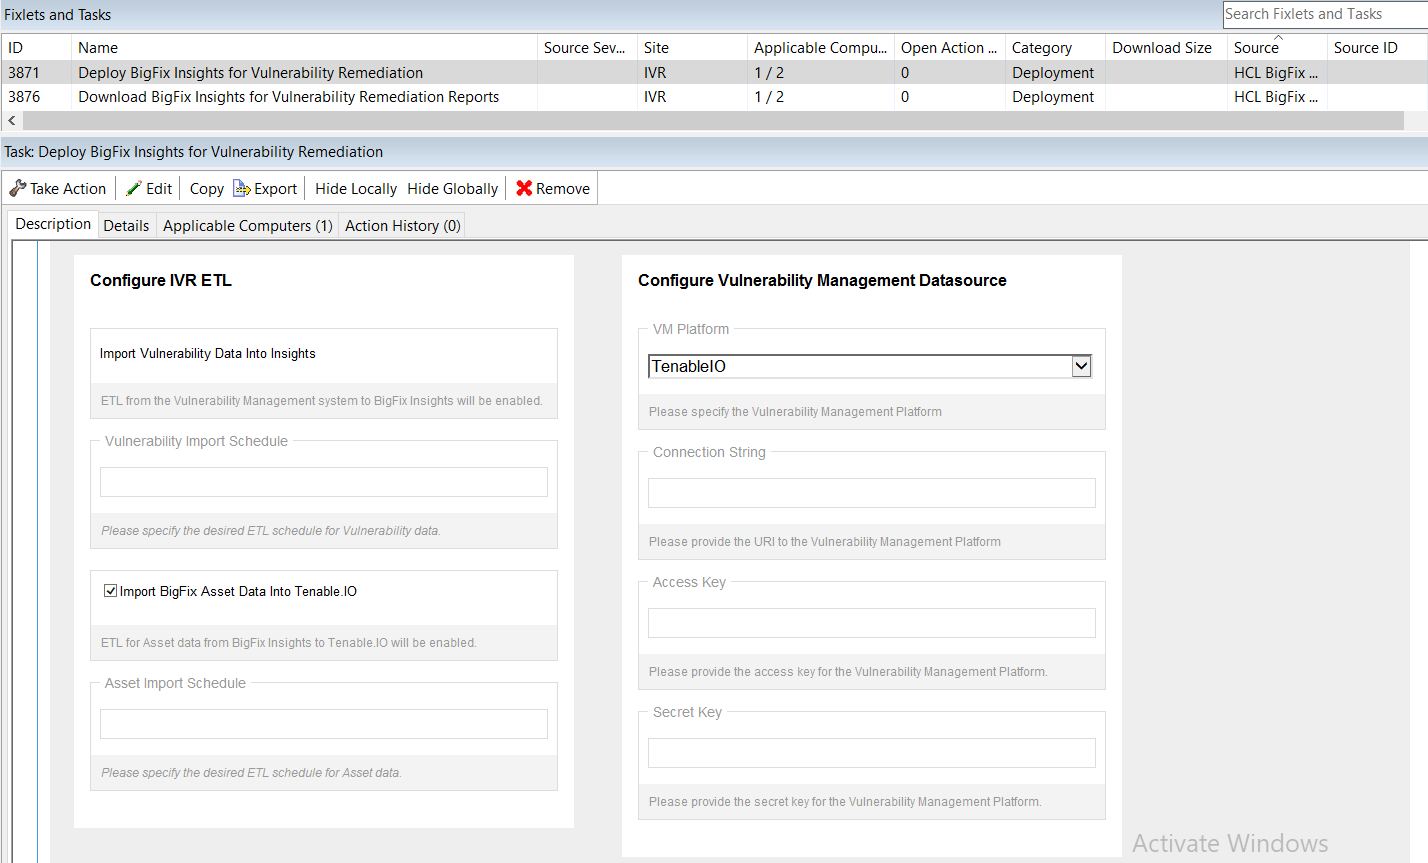Click the Source column header
1428x863 pixels.
(x=1277, y=48)
